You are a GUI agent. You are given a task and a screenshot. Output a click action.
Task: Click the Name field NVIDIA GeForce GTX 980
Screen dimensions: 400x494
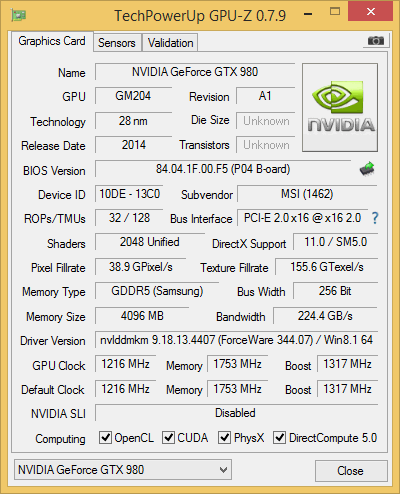click(195, 72)
